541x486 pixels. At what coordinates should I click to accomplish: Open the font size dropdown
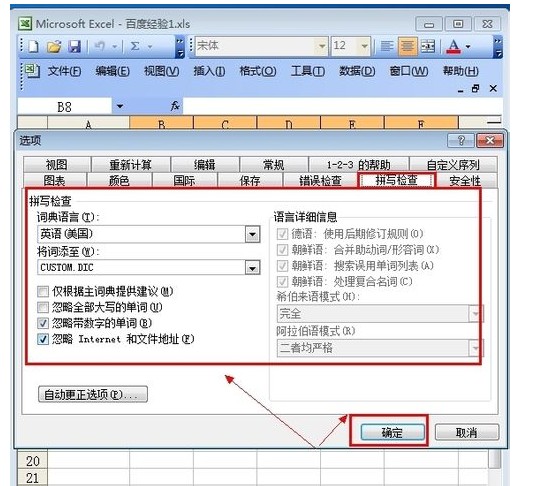(364, 46)
